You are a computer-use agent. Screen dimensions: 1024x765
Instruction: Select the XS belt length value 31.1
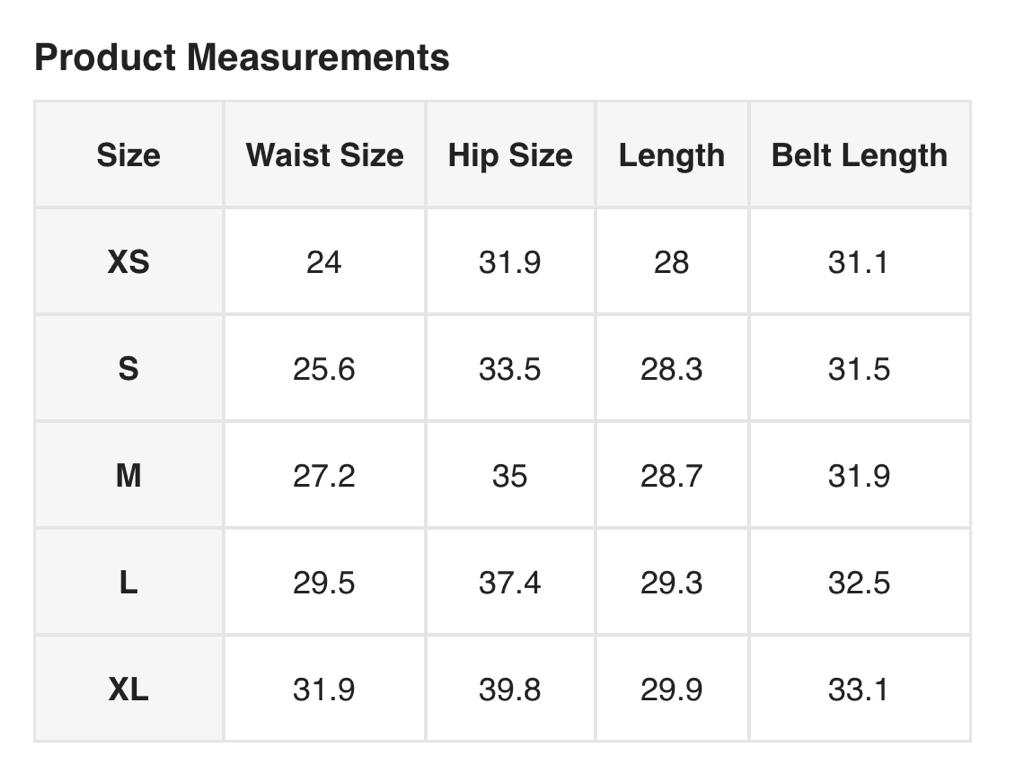(x=859, y=262)
